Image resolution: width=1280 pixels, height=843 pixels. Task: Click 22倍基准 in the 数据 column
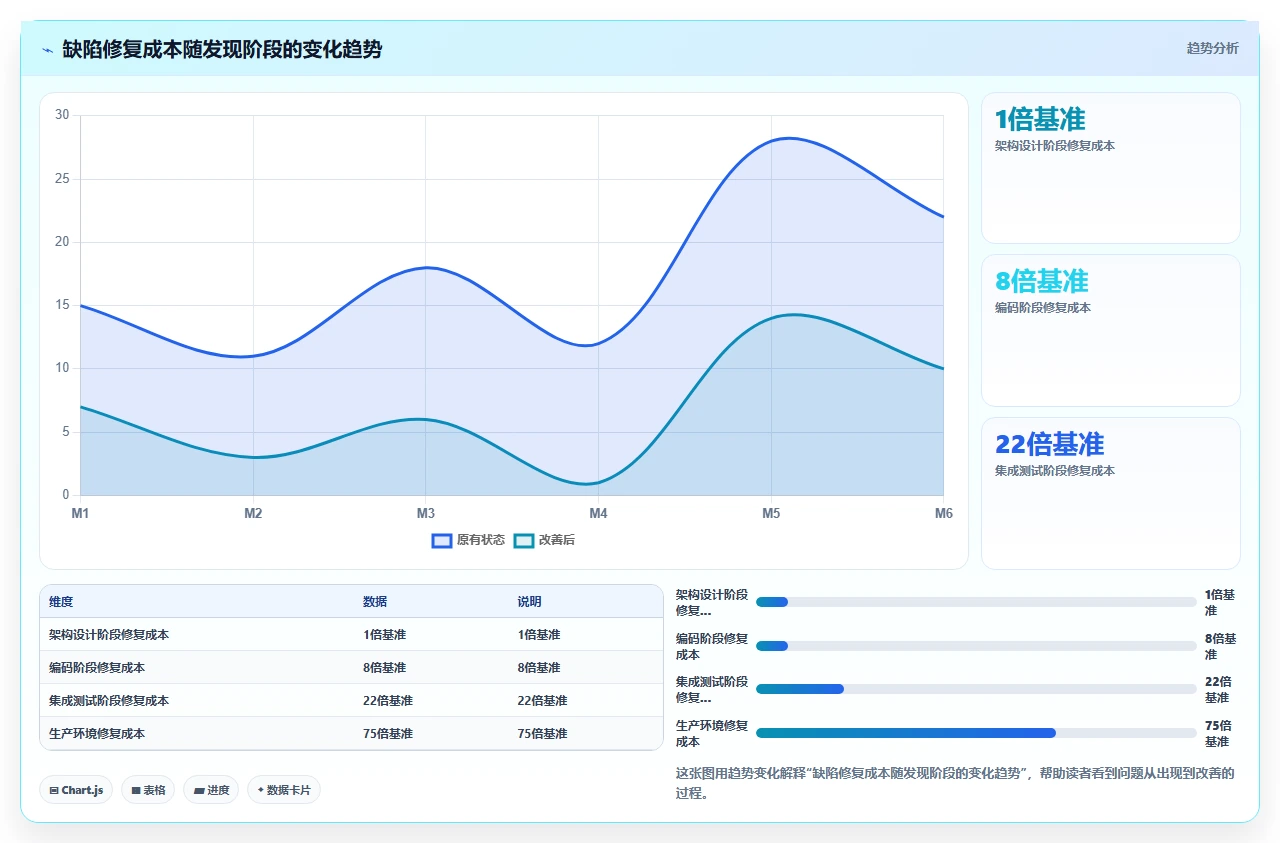pyautogui.click(x=388, y=701)
